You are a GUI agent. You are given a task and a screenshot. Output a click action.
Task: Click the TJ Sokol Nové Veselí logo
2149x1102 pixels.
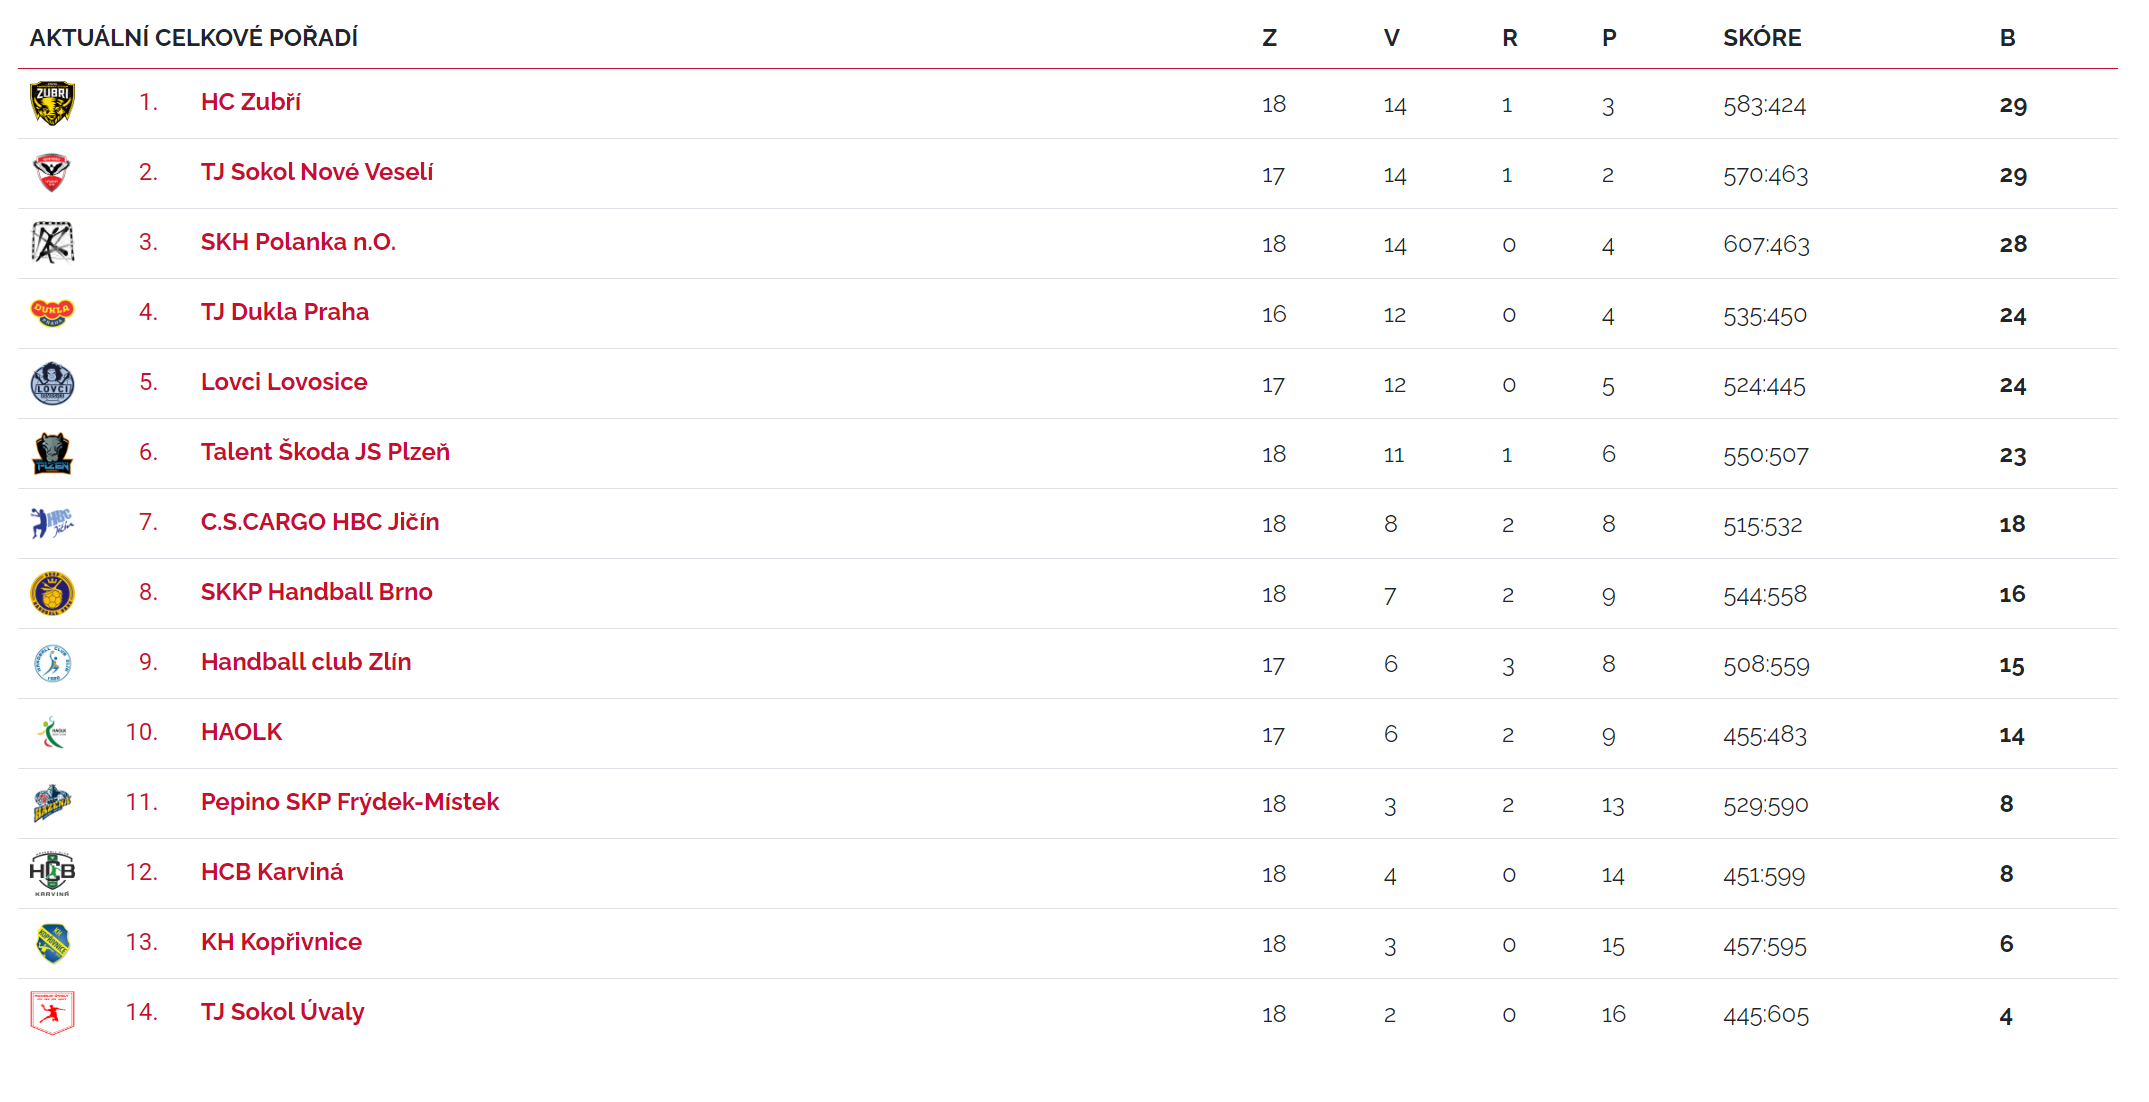coord(52,173)
